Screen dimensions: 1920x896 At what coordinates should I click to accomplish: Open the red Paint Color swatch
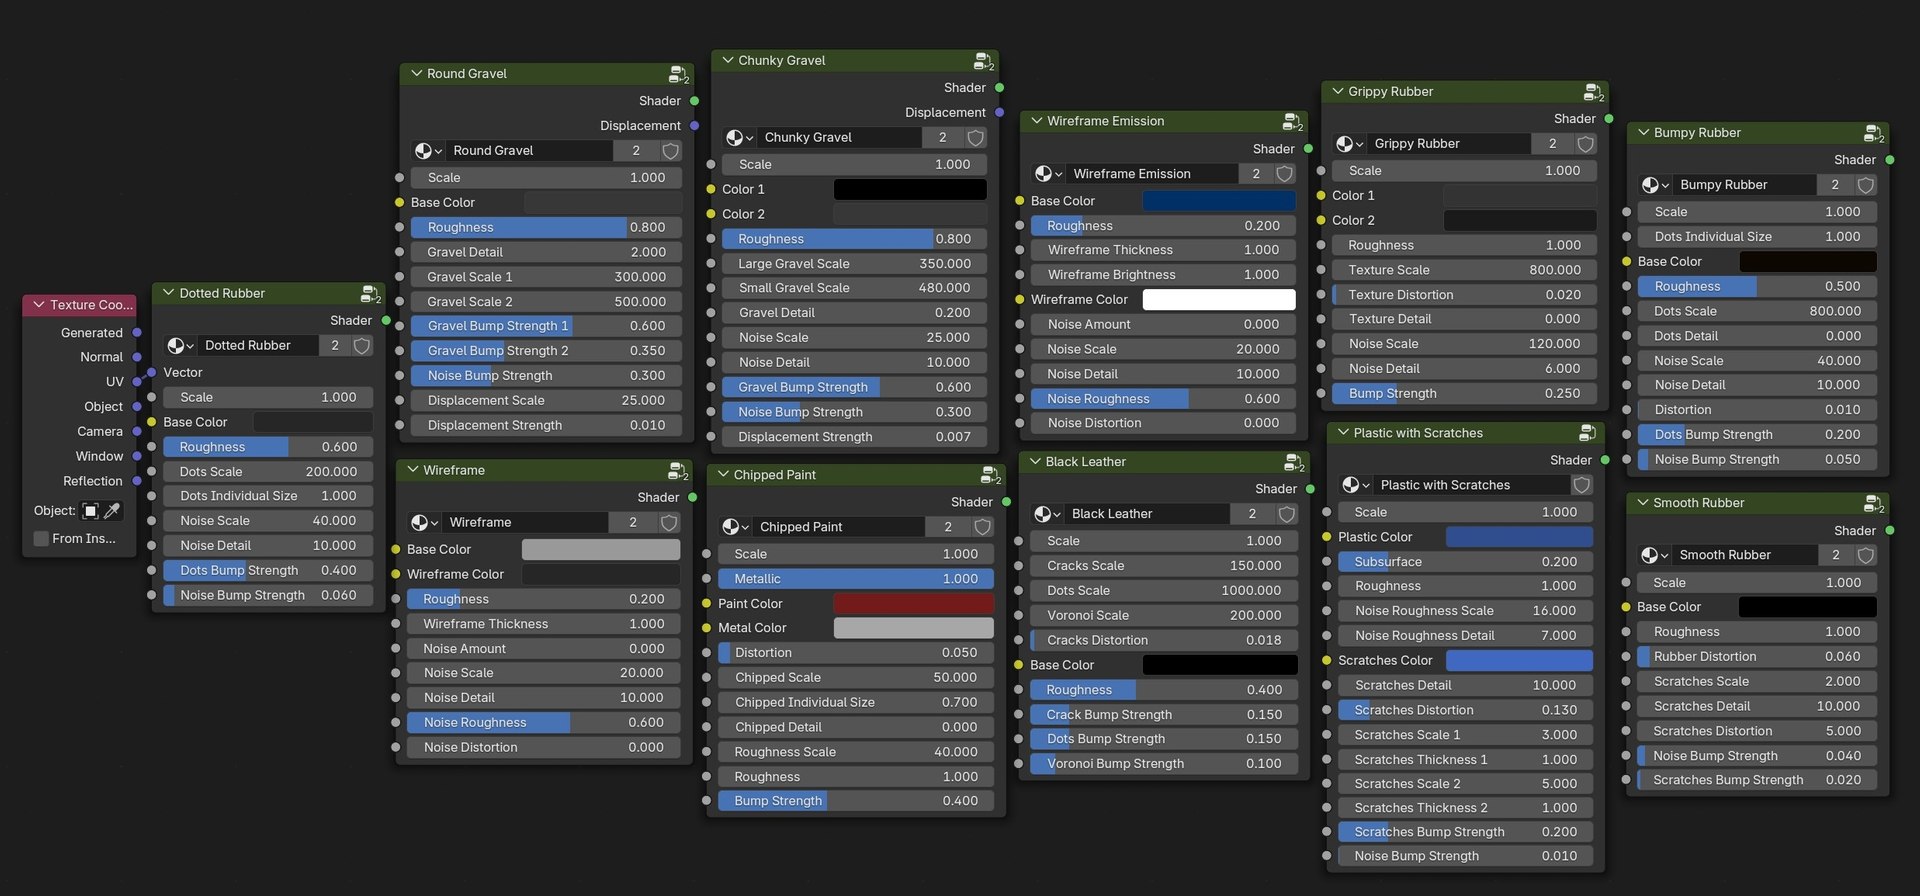coord(914,604)
